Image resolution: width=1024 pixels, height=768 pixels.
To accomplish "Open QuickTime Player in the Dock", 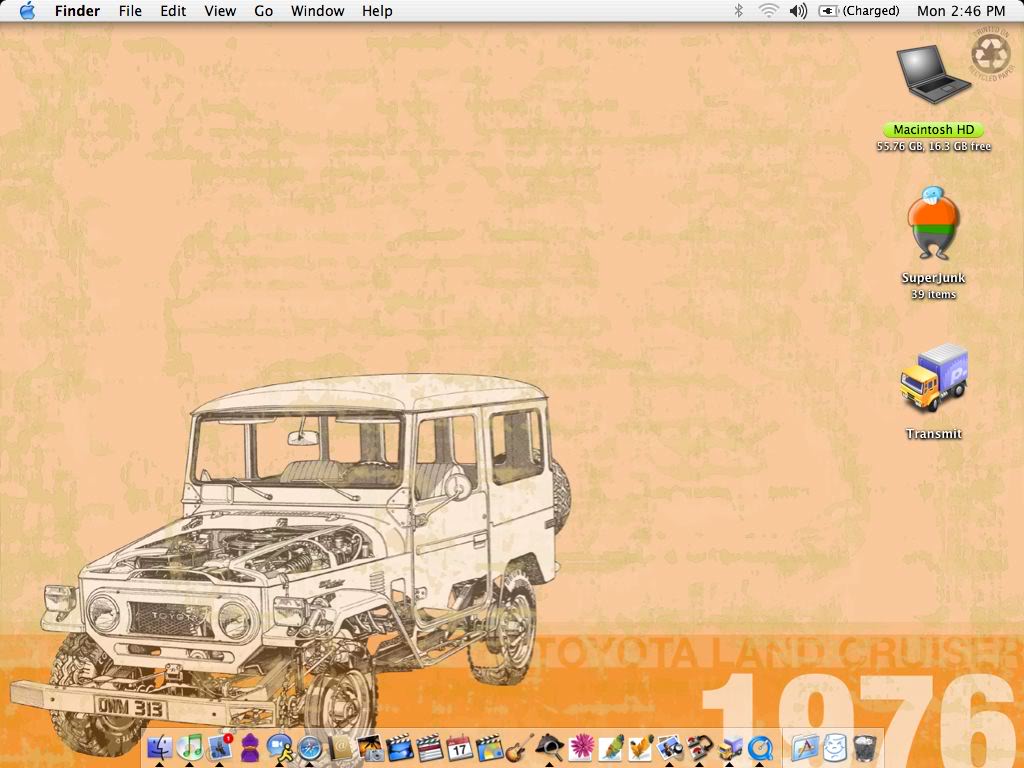I will 760,747.
